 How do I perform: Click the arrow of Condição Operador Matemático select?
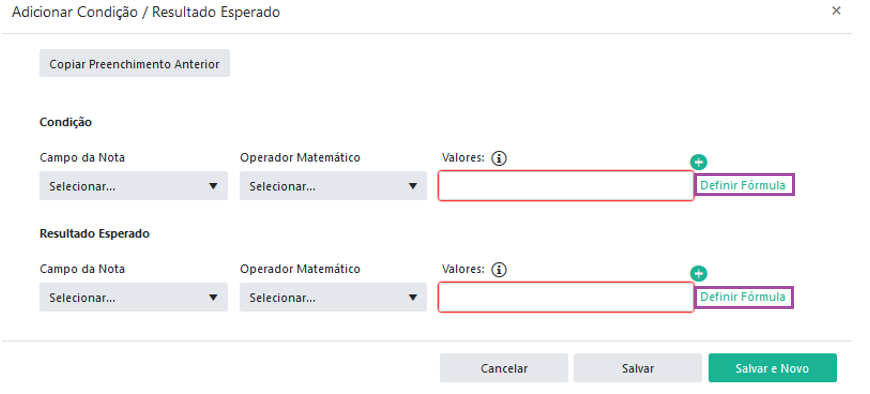[413, 186]
